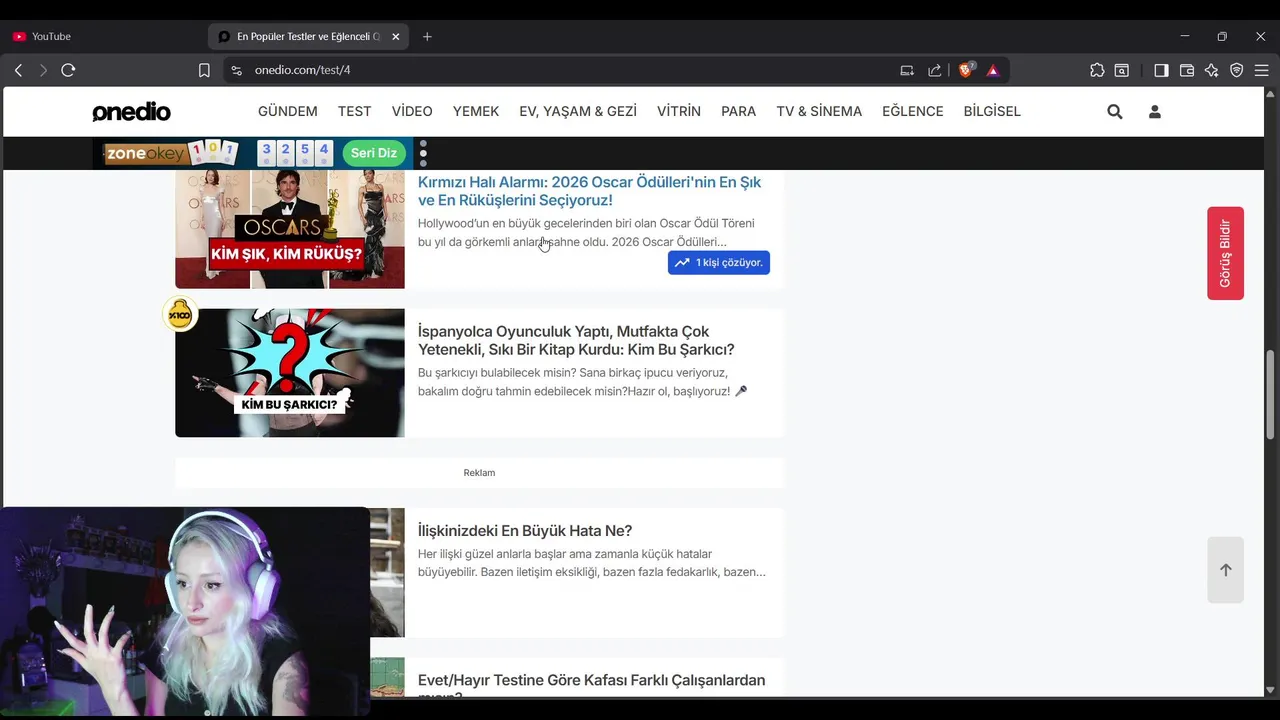Restore down the browser window
Screen dimensions: 1280x720
[x=1222, y=36]
